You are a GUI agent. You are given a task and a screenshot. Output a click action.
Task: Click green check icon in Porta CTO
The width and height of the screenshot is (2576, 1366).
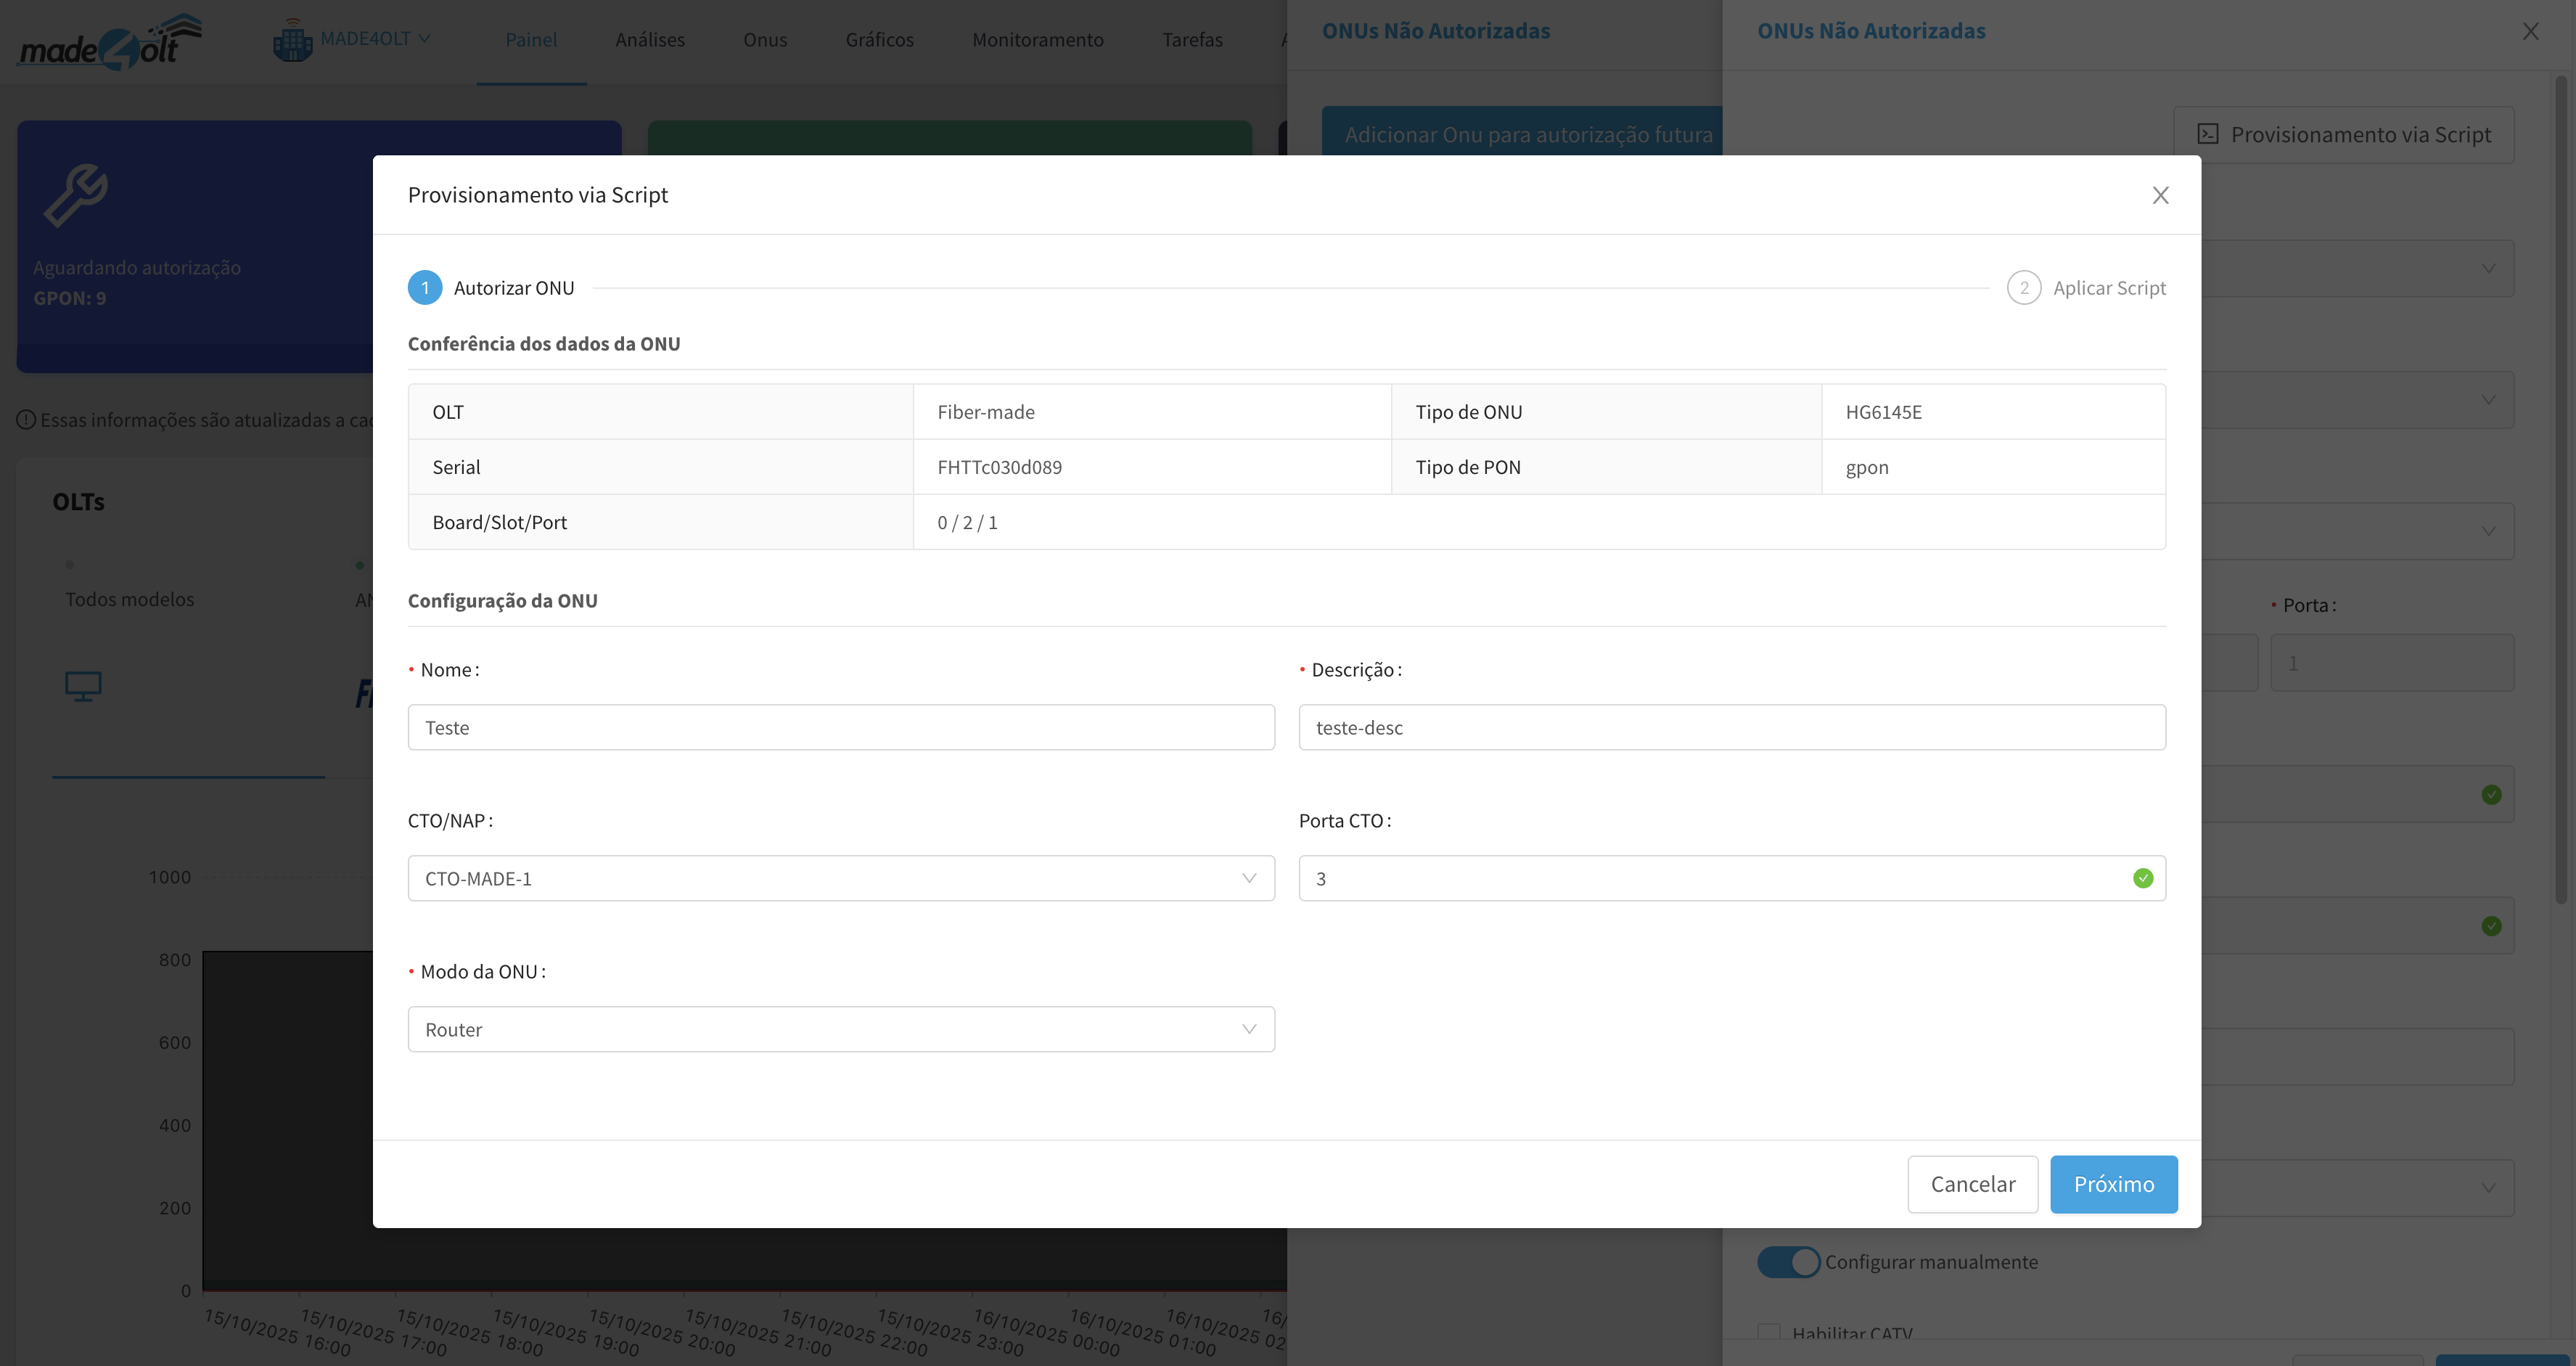[x=2142, y=878]
